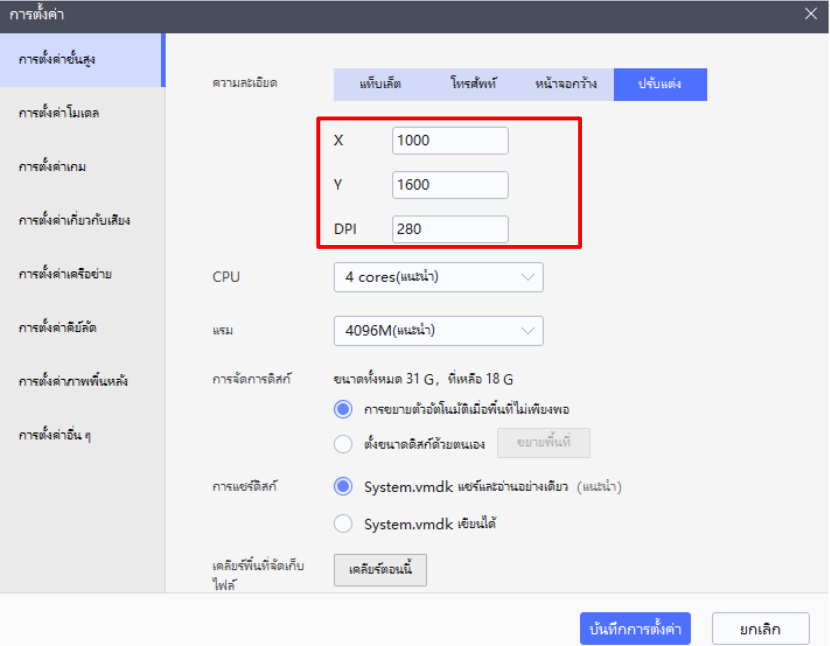Open การตั้งค่าขั้นสูง advanced settings section
This screenshot has height=646, width=830.
tap(83, 59)
